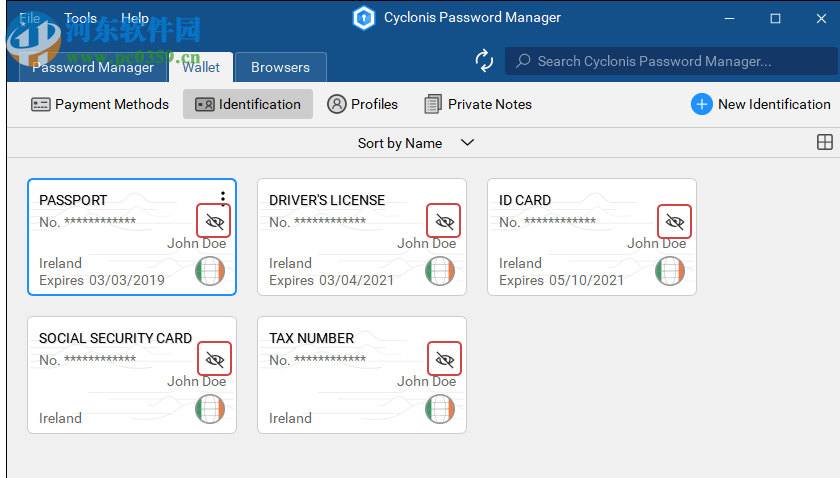This screenshot has width=840, height=478.
Task: Select the SOCIAL SECURITY CARD title
Action: pyautogui.click(x=115, y=338)
